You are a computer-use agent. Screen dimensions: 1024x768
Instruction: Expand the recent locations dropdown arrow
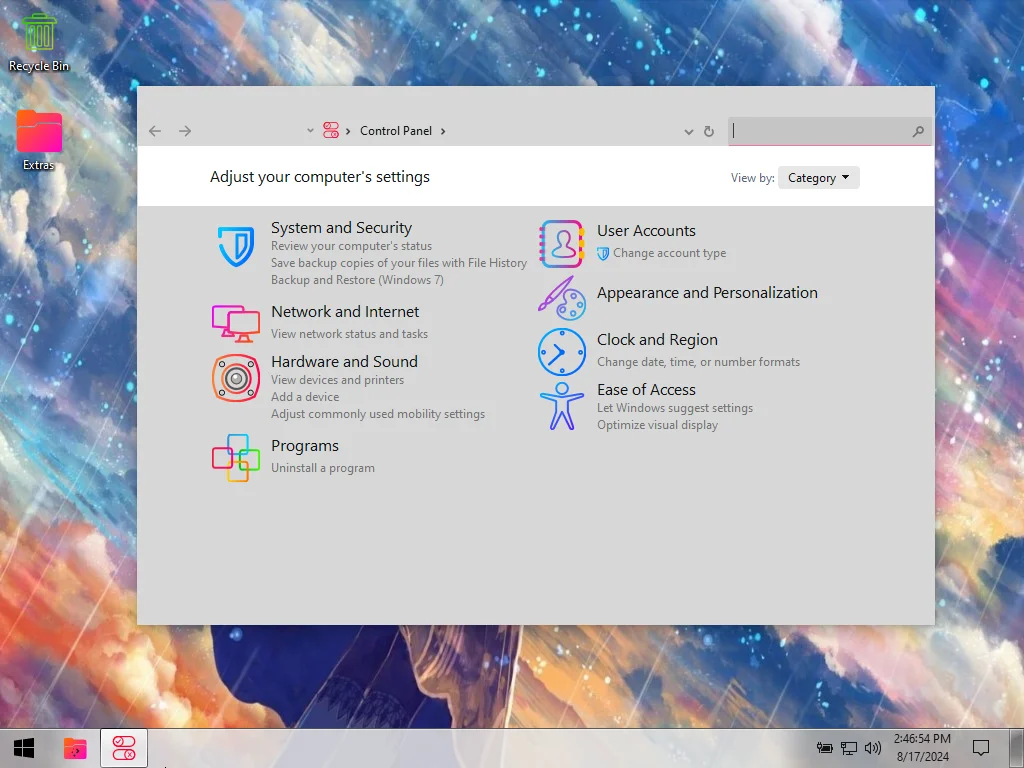[x=310, y=131]
